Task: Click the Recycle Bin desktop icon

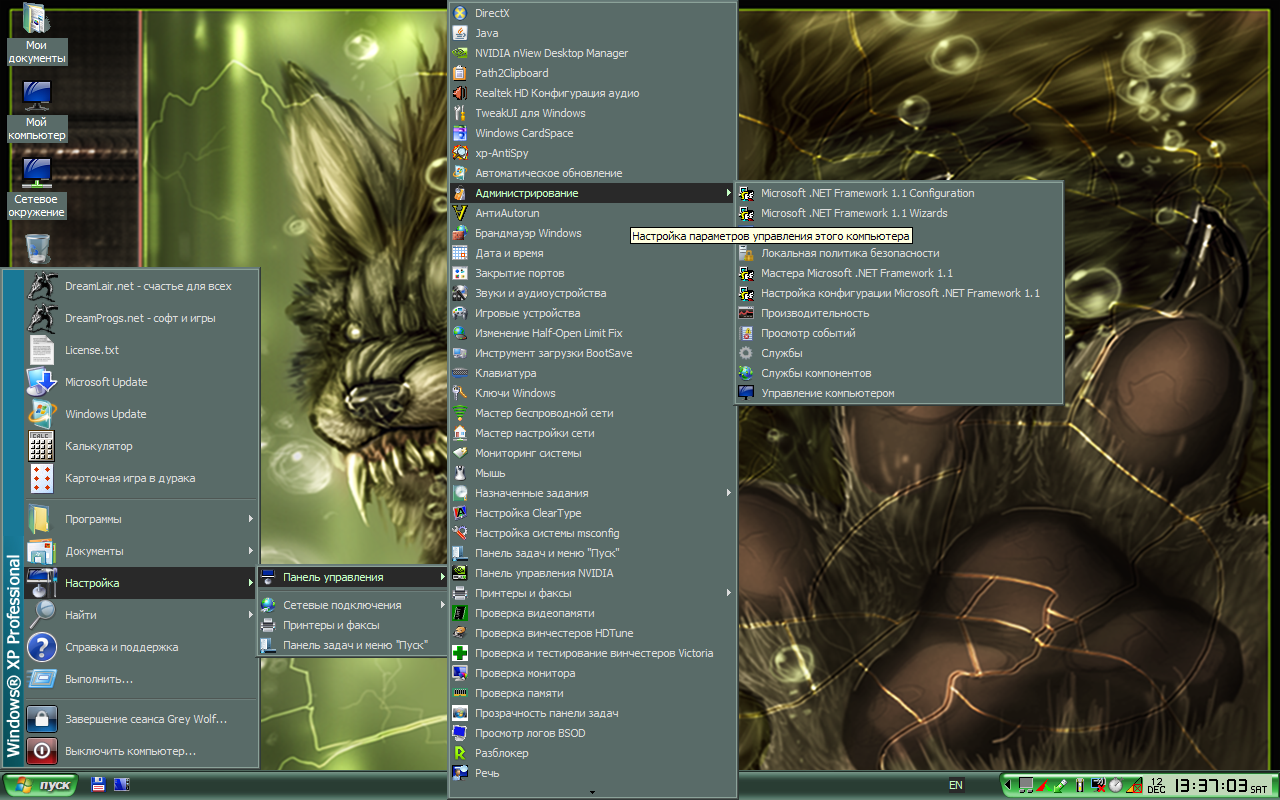Action: tap(37, 247)
